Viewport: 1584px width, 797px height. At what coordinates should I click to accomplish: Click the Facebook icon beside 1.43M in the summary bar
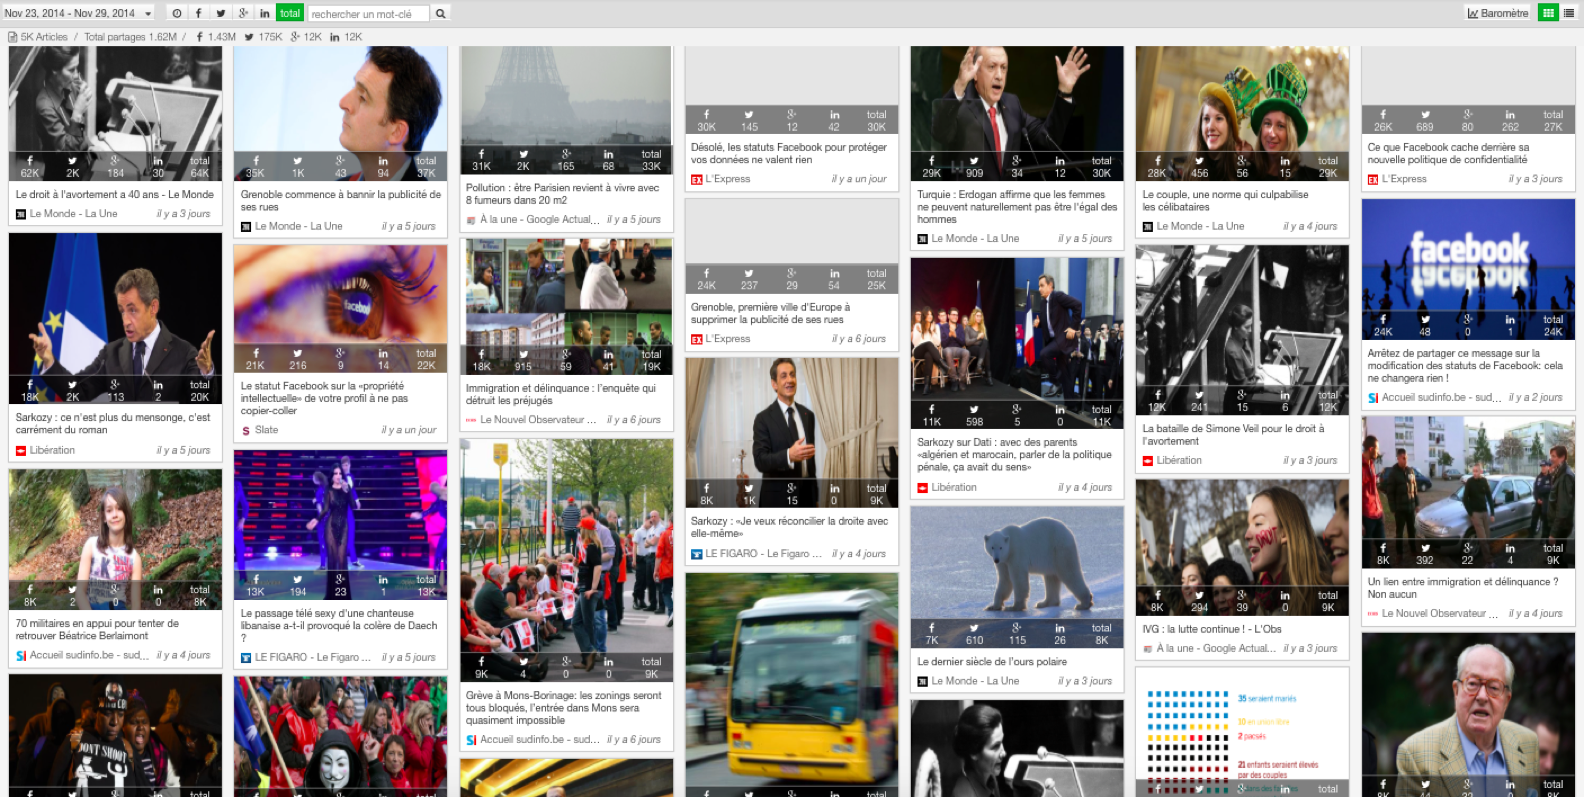point(199,37)
